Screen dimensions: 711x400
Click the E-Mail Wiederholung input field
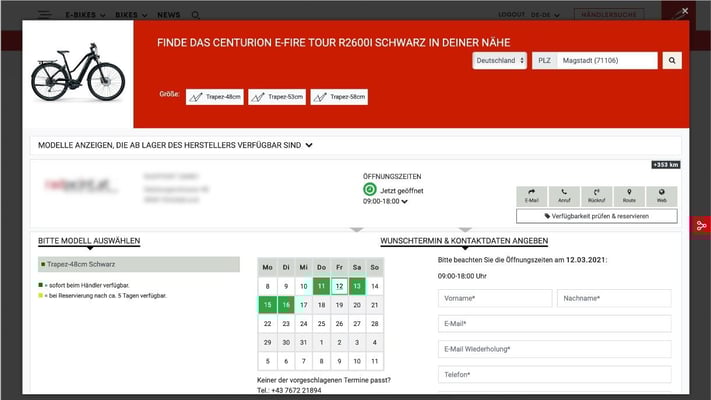[555, 349]
